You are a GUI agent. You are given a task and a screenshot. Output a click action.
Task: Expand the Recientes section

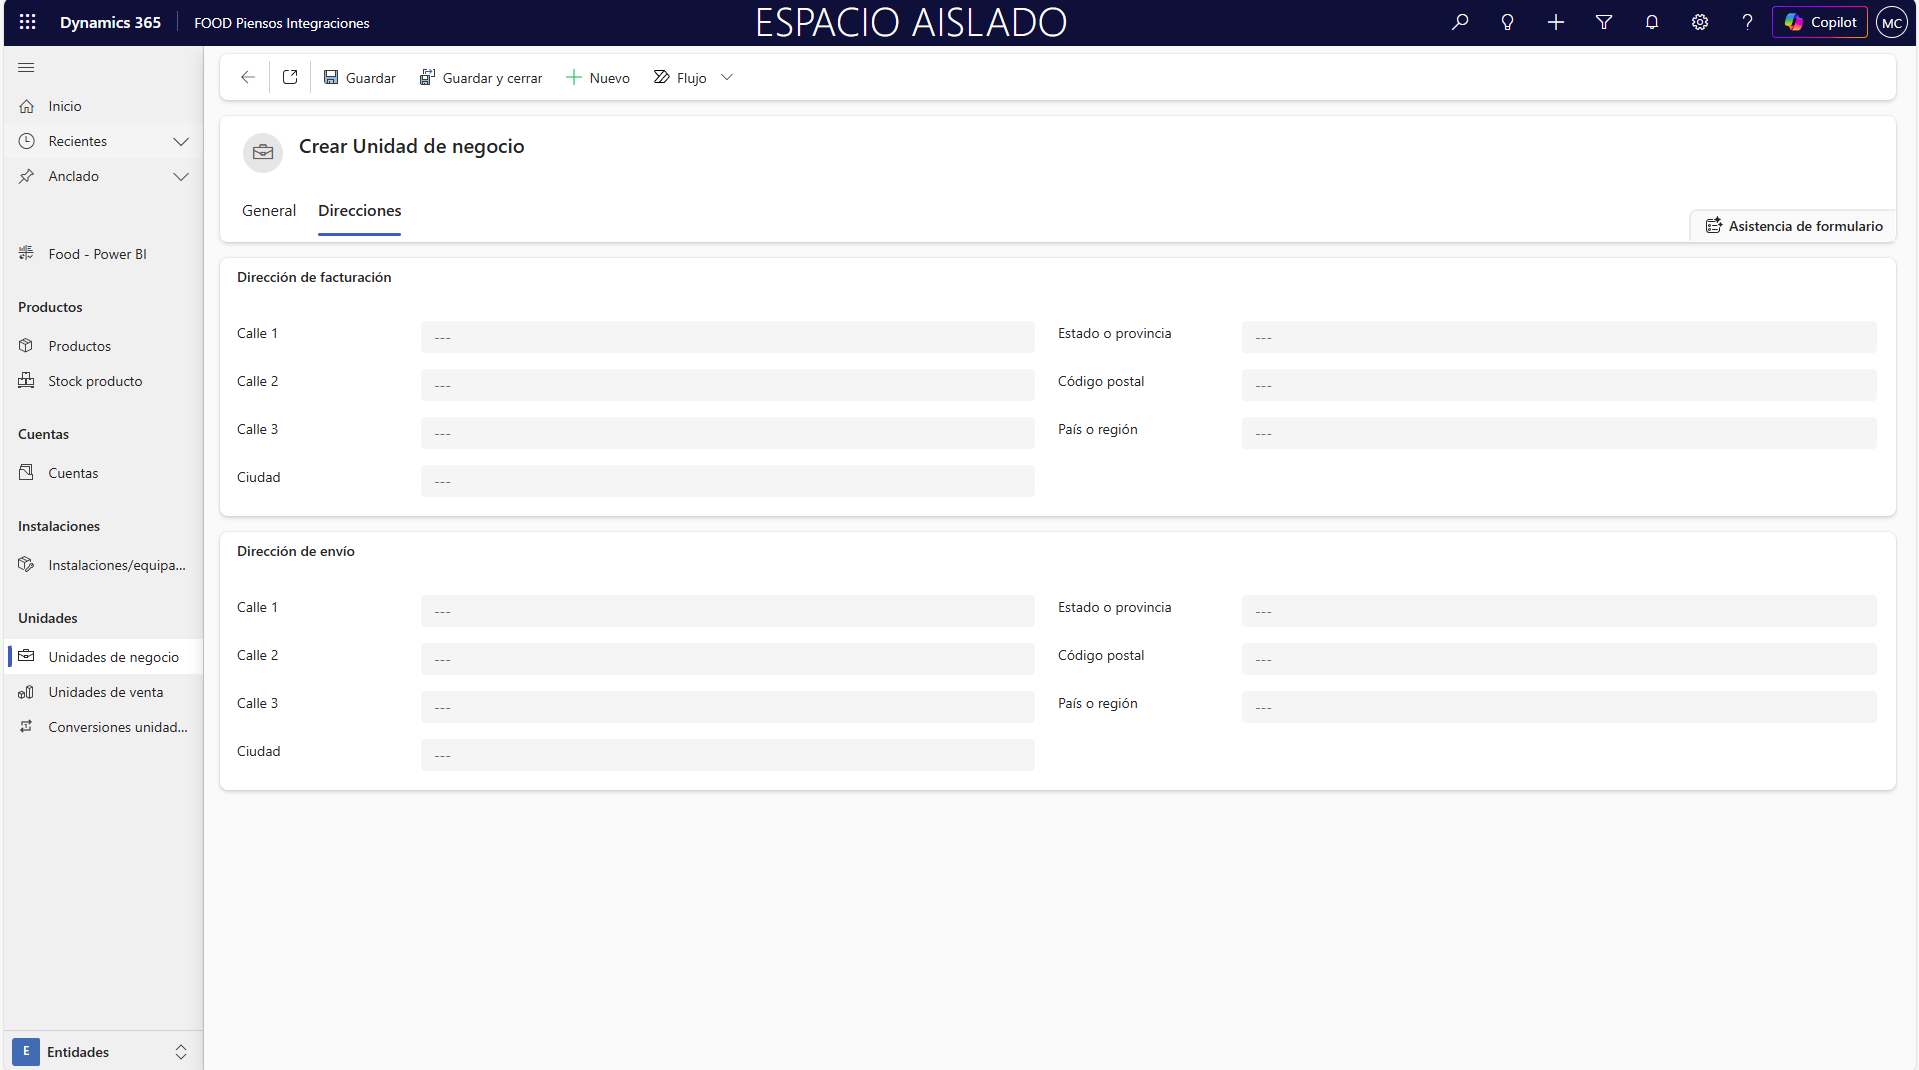181,141
